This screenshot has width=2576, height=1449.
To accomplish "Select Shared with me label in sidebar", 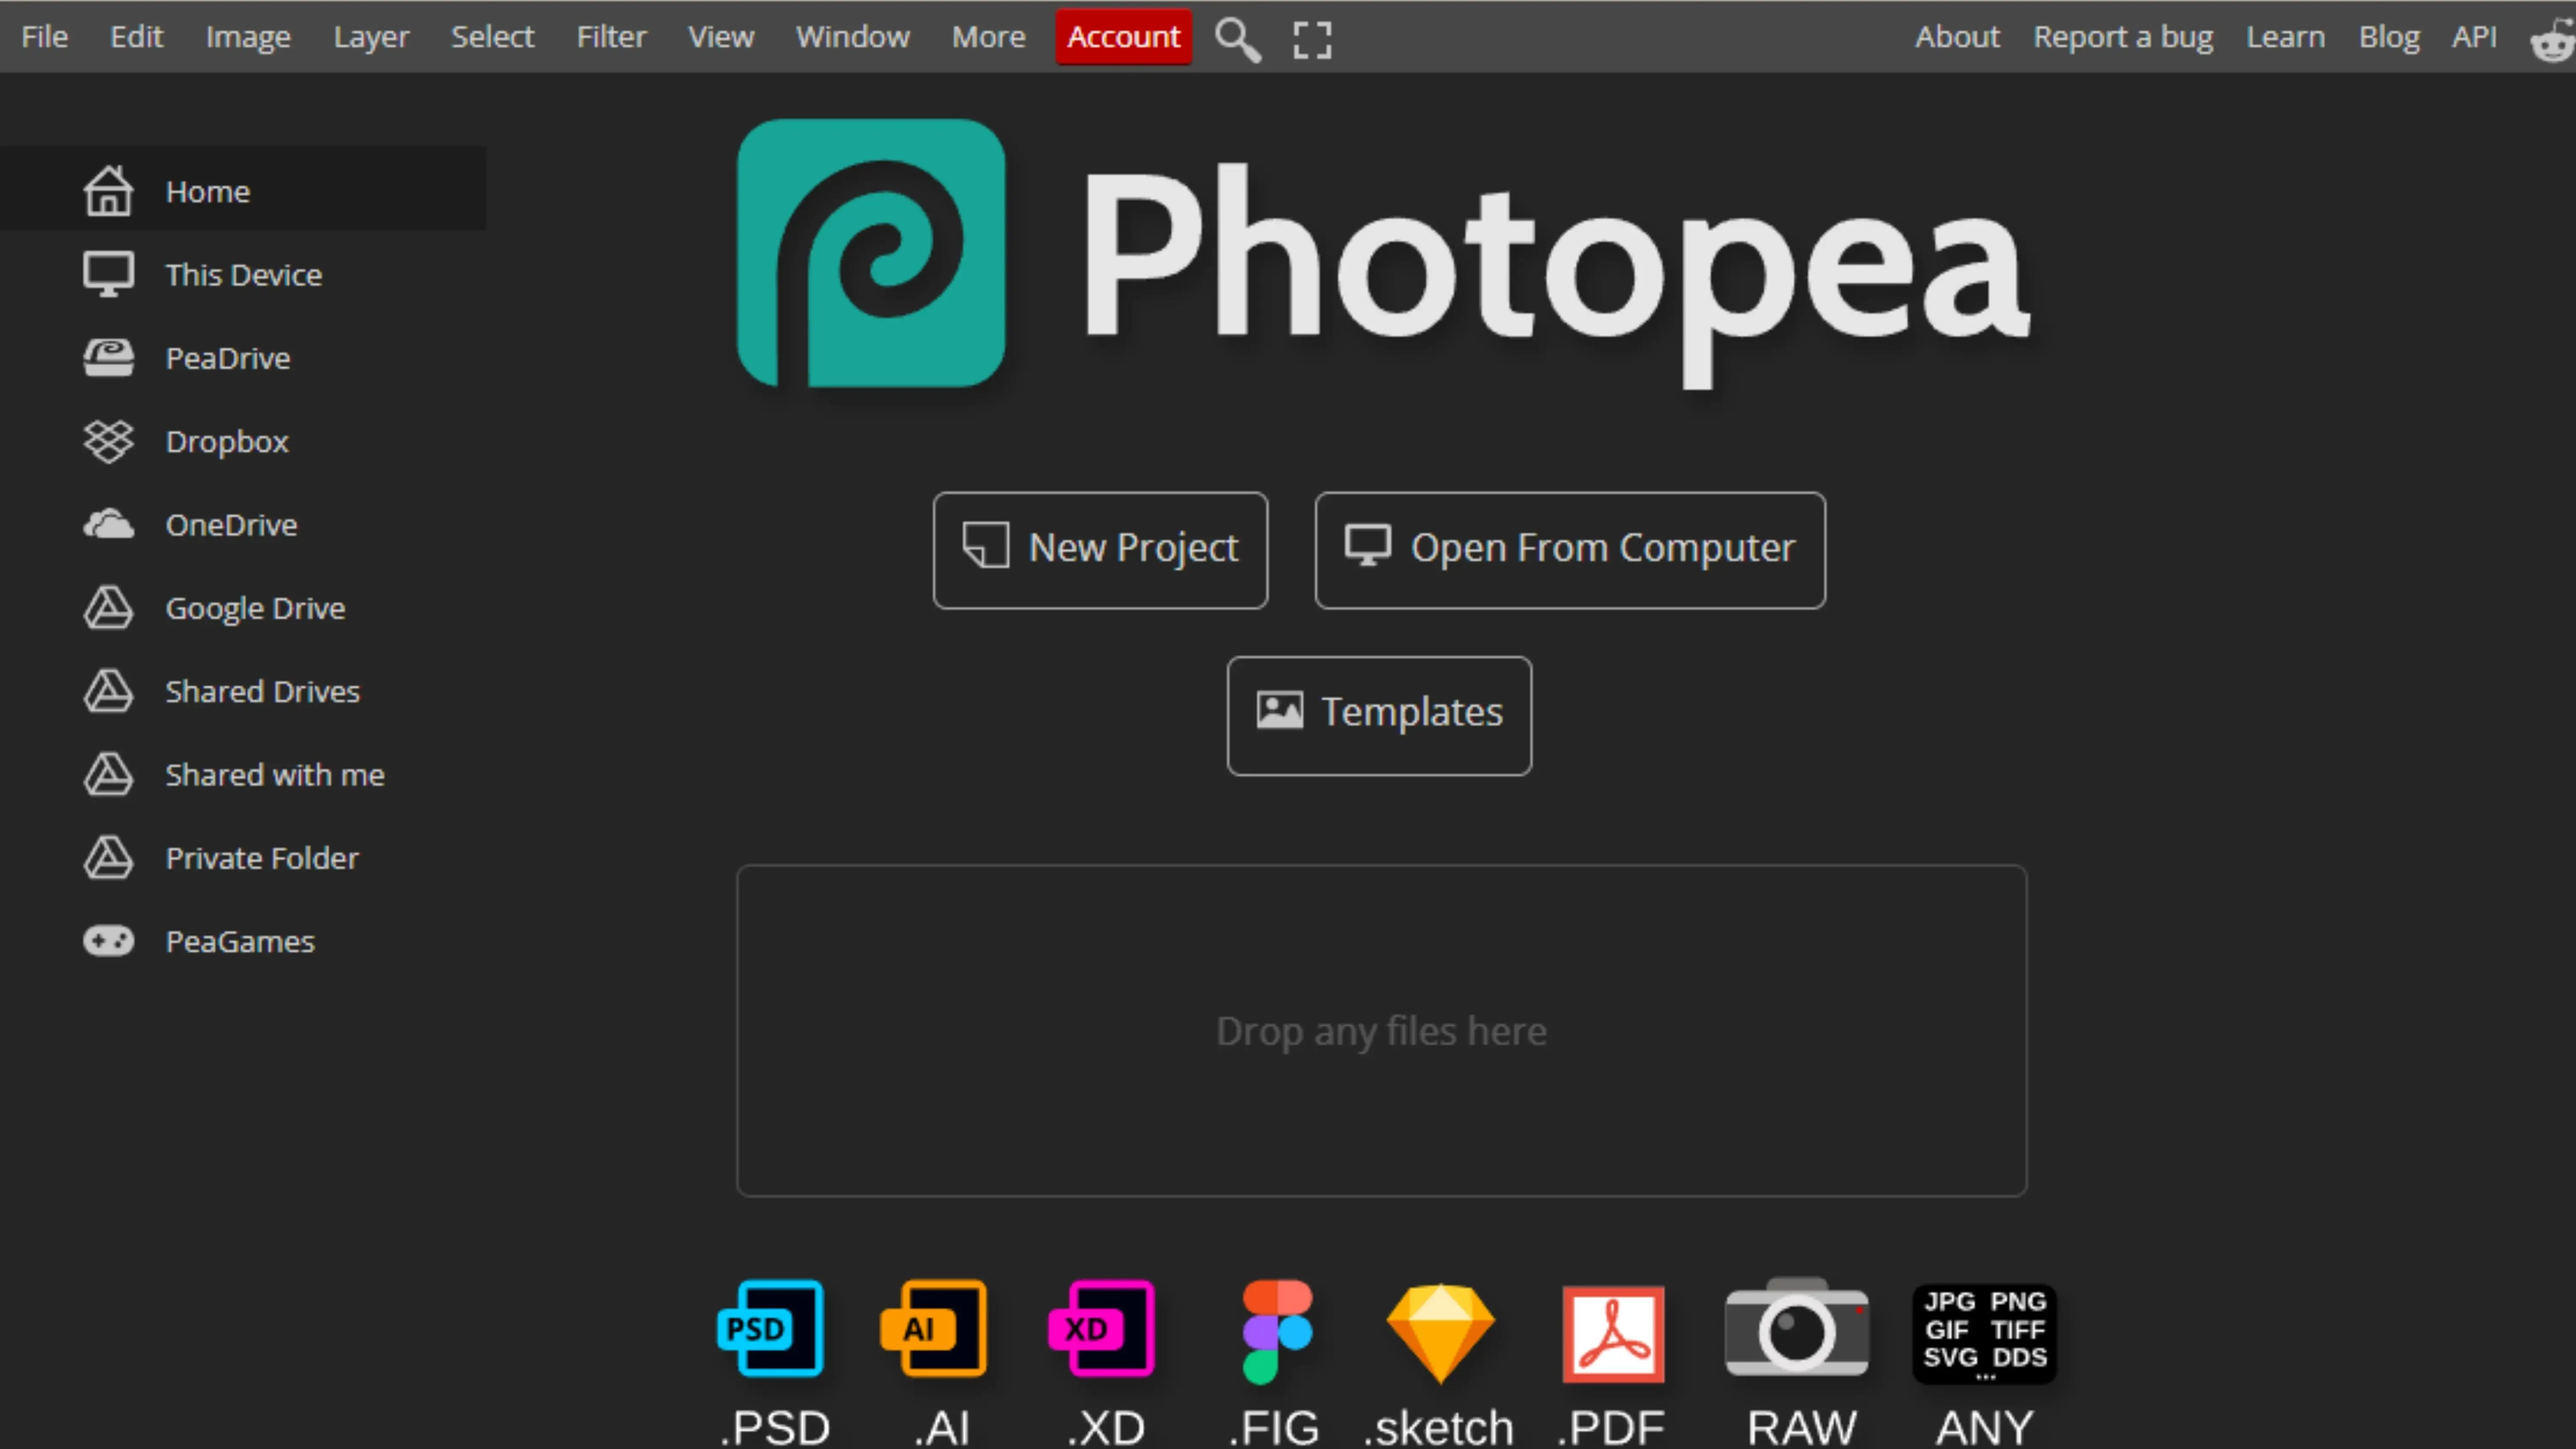I will pos(275,774).
